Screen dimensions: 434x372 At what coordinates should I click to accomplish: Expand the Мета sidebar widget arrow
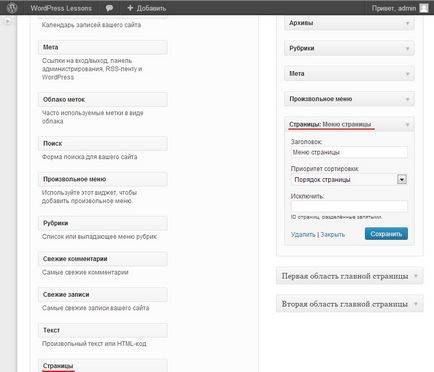(407, 74)
